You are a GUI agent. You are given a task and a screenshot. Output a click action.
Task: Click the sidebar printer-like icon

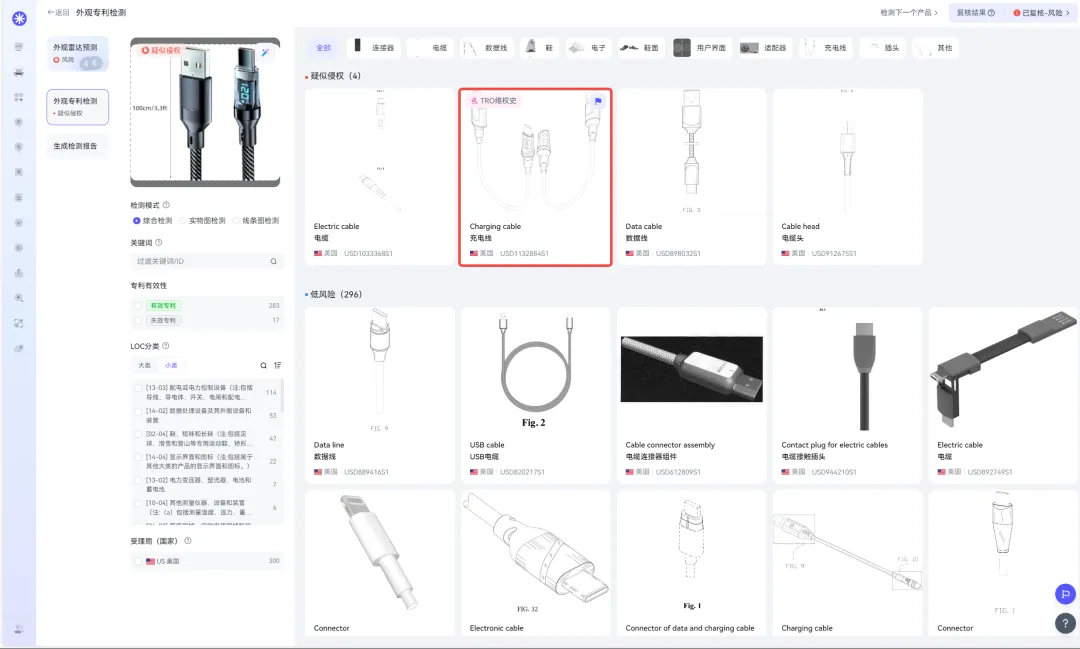click(x=19, y=72)
